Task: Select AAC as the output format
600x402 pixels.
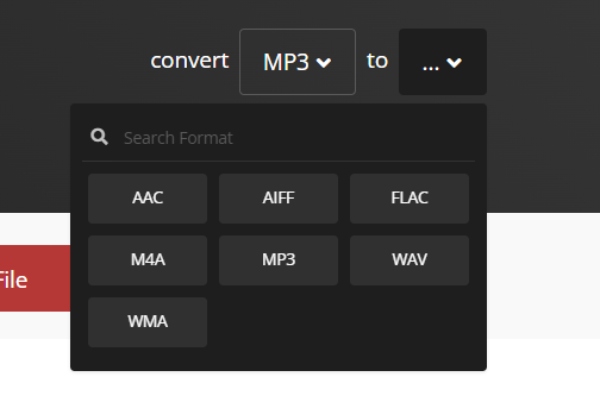Action: (148, 198)
